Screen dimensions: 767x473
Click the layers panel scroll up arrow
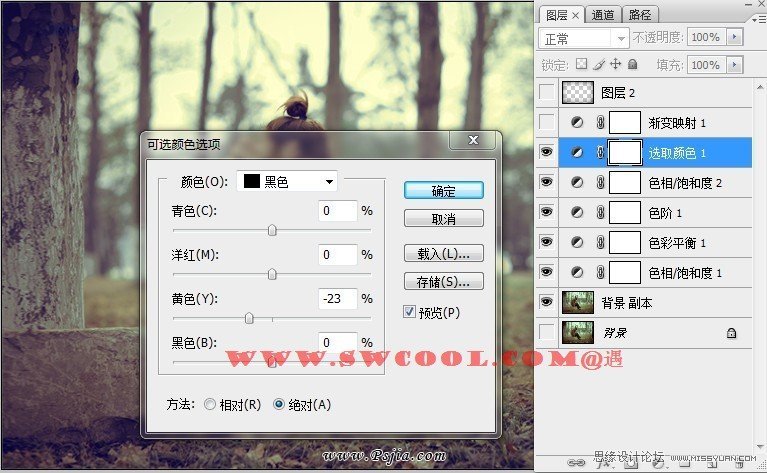(760, 87)
